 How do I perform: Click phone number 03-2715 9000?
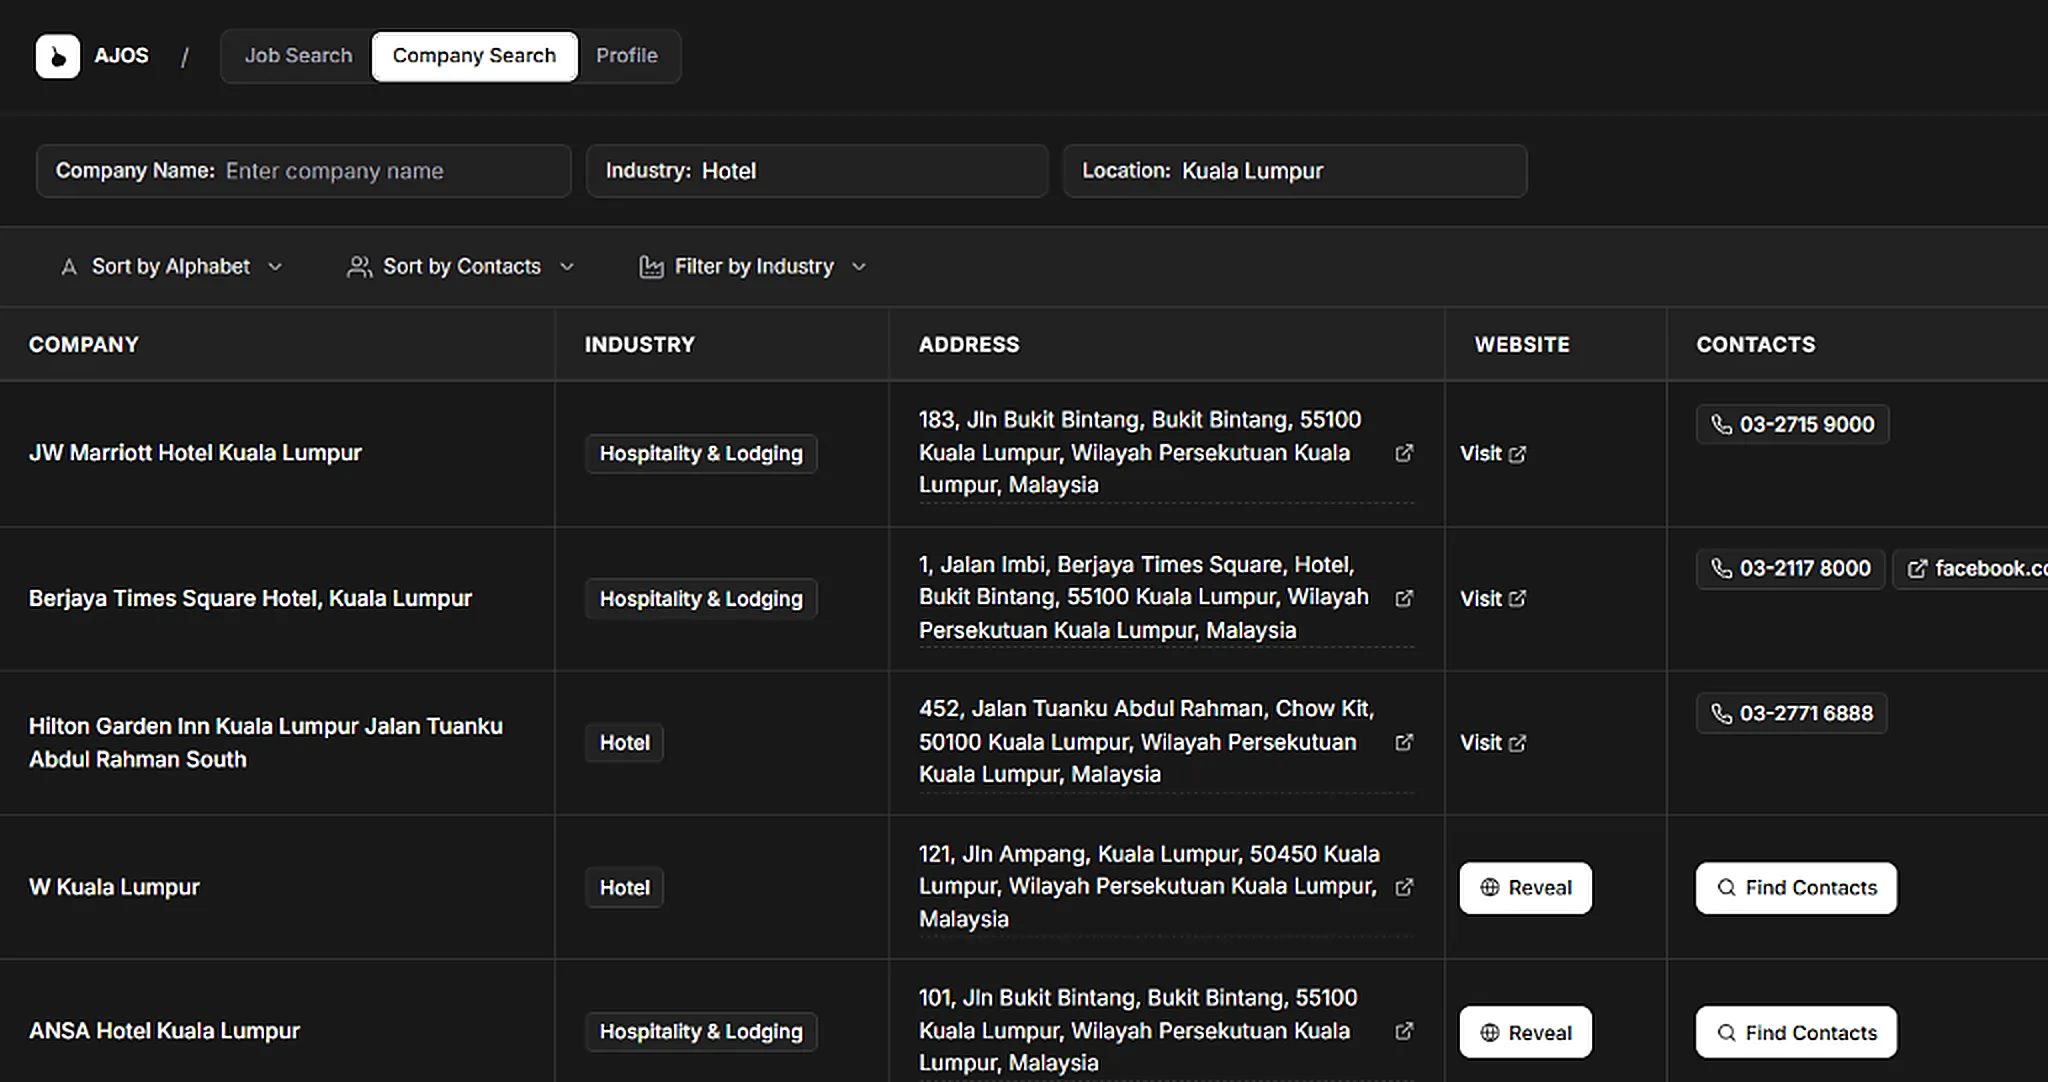tap(1792, 425)
